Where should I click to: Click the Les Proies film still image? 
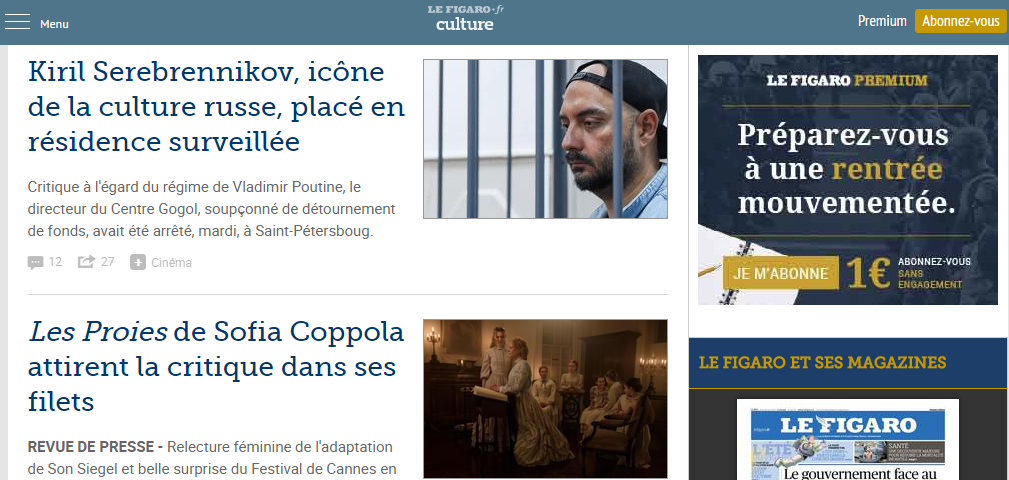pos(545,399)
